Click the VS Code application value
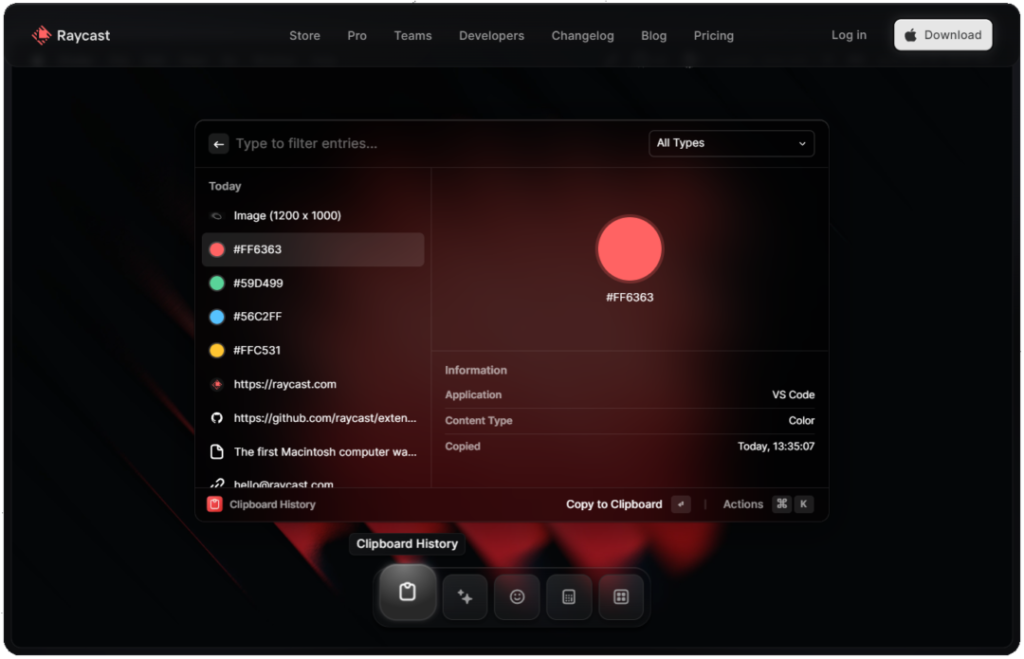The height and width of the screenshot is (659, 1024). tap(793, 395)
